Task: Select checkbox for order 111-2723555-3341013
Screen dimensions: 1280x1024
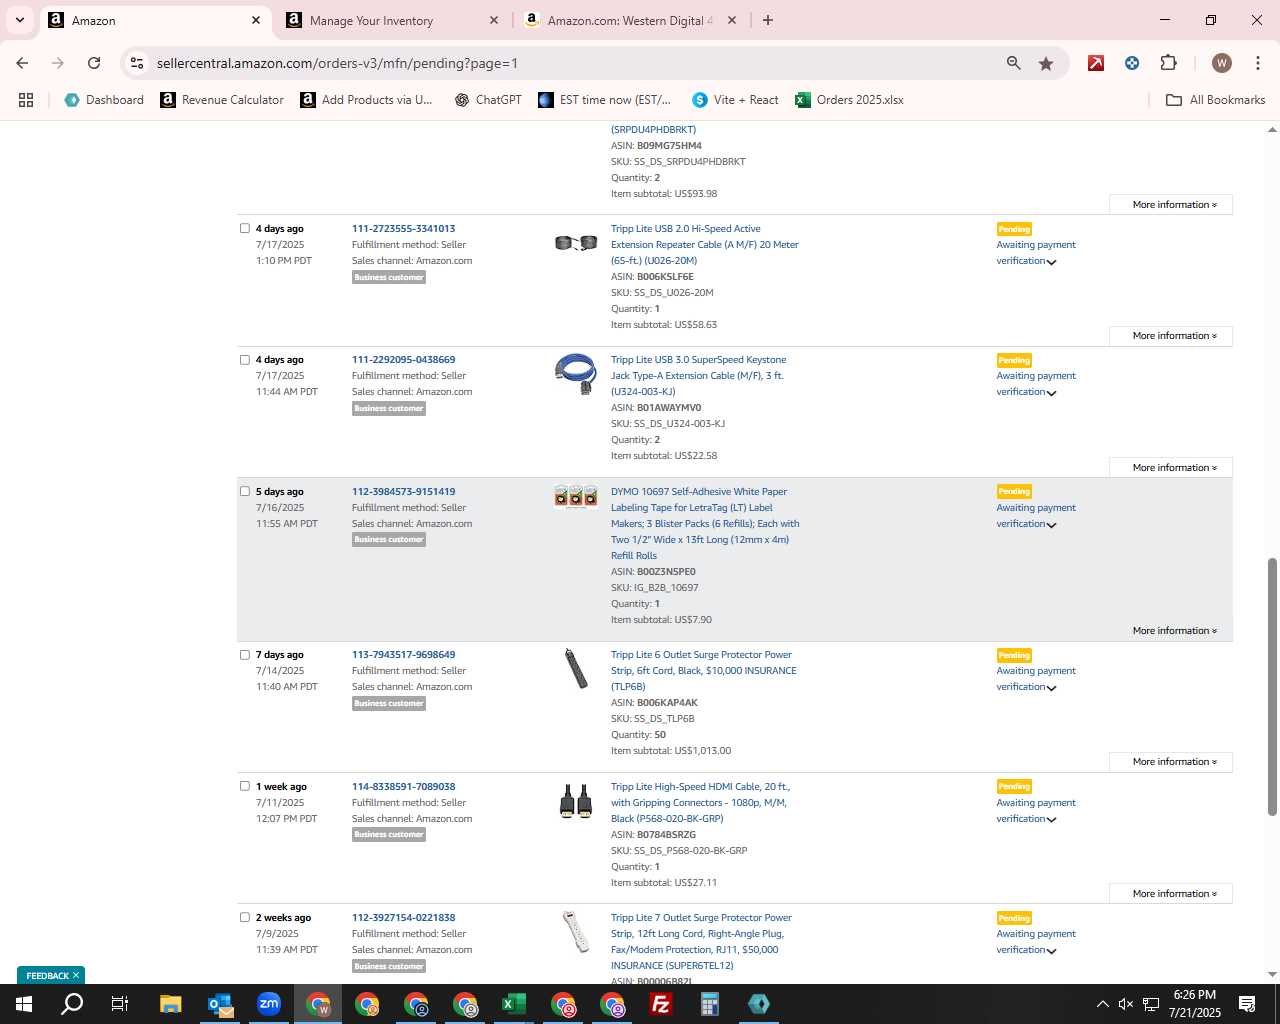Action: click(x=245, y=228)
